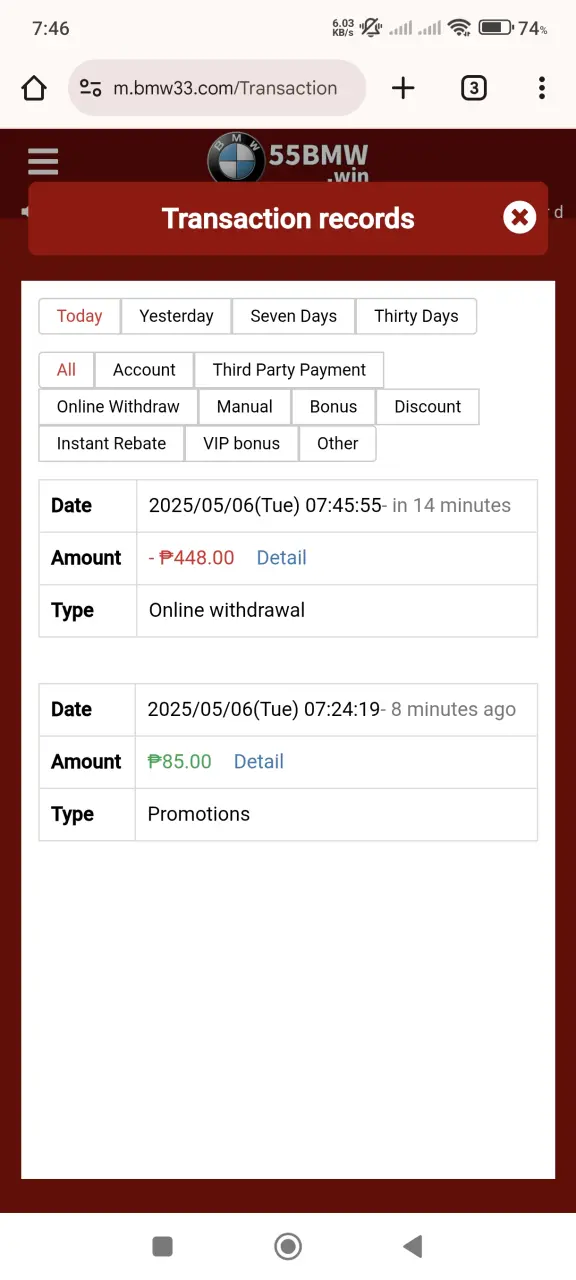
Task: Close the Transaction records dialog
Action: (519, 217)
